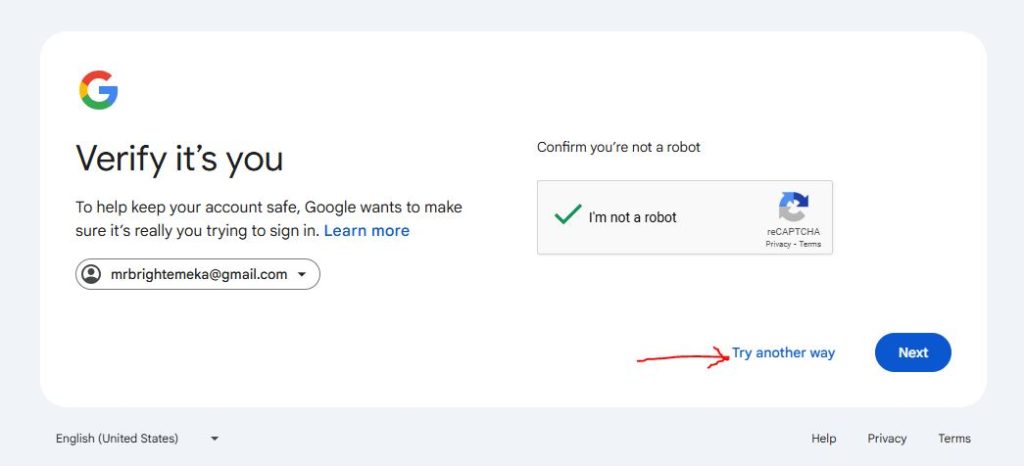
Task: Open footer Terms page
Action: (954, 439)
